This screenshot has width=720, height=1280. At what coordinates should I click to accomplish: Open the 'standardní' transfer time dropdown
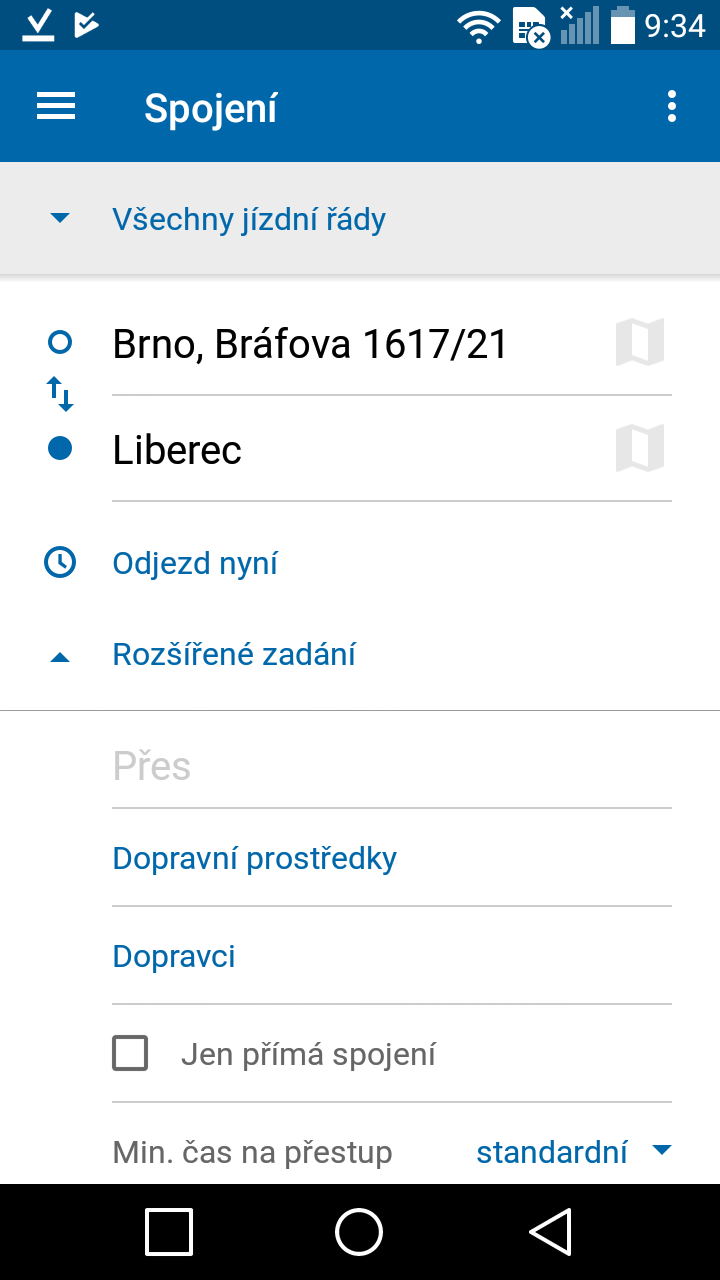click(572, 1152)
